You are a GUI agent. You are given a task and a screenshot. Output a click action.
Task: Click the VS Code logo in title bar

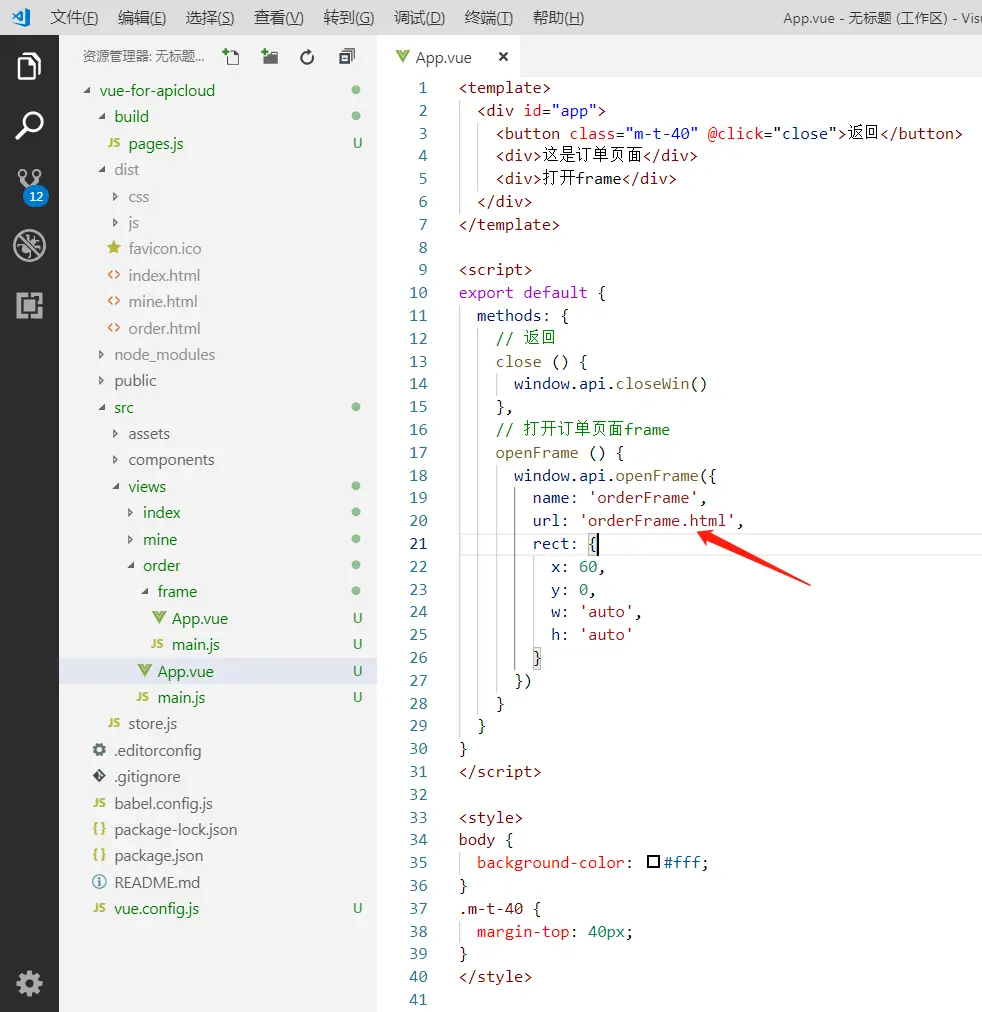(21, 17)
